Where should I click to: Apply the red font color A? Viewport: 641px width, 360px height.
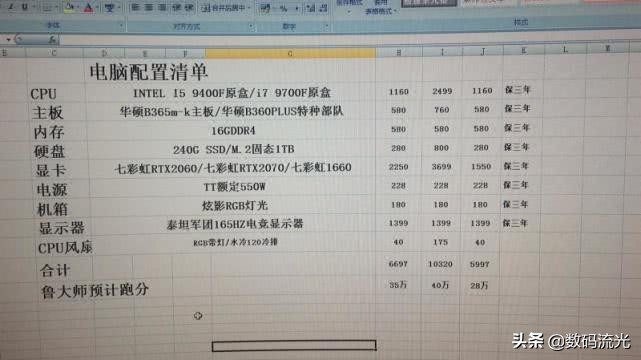[x=88, y=7]
